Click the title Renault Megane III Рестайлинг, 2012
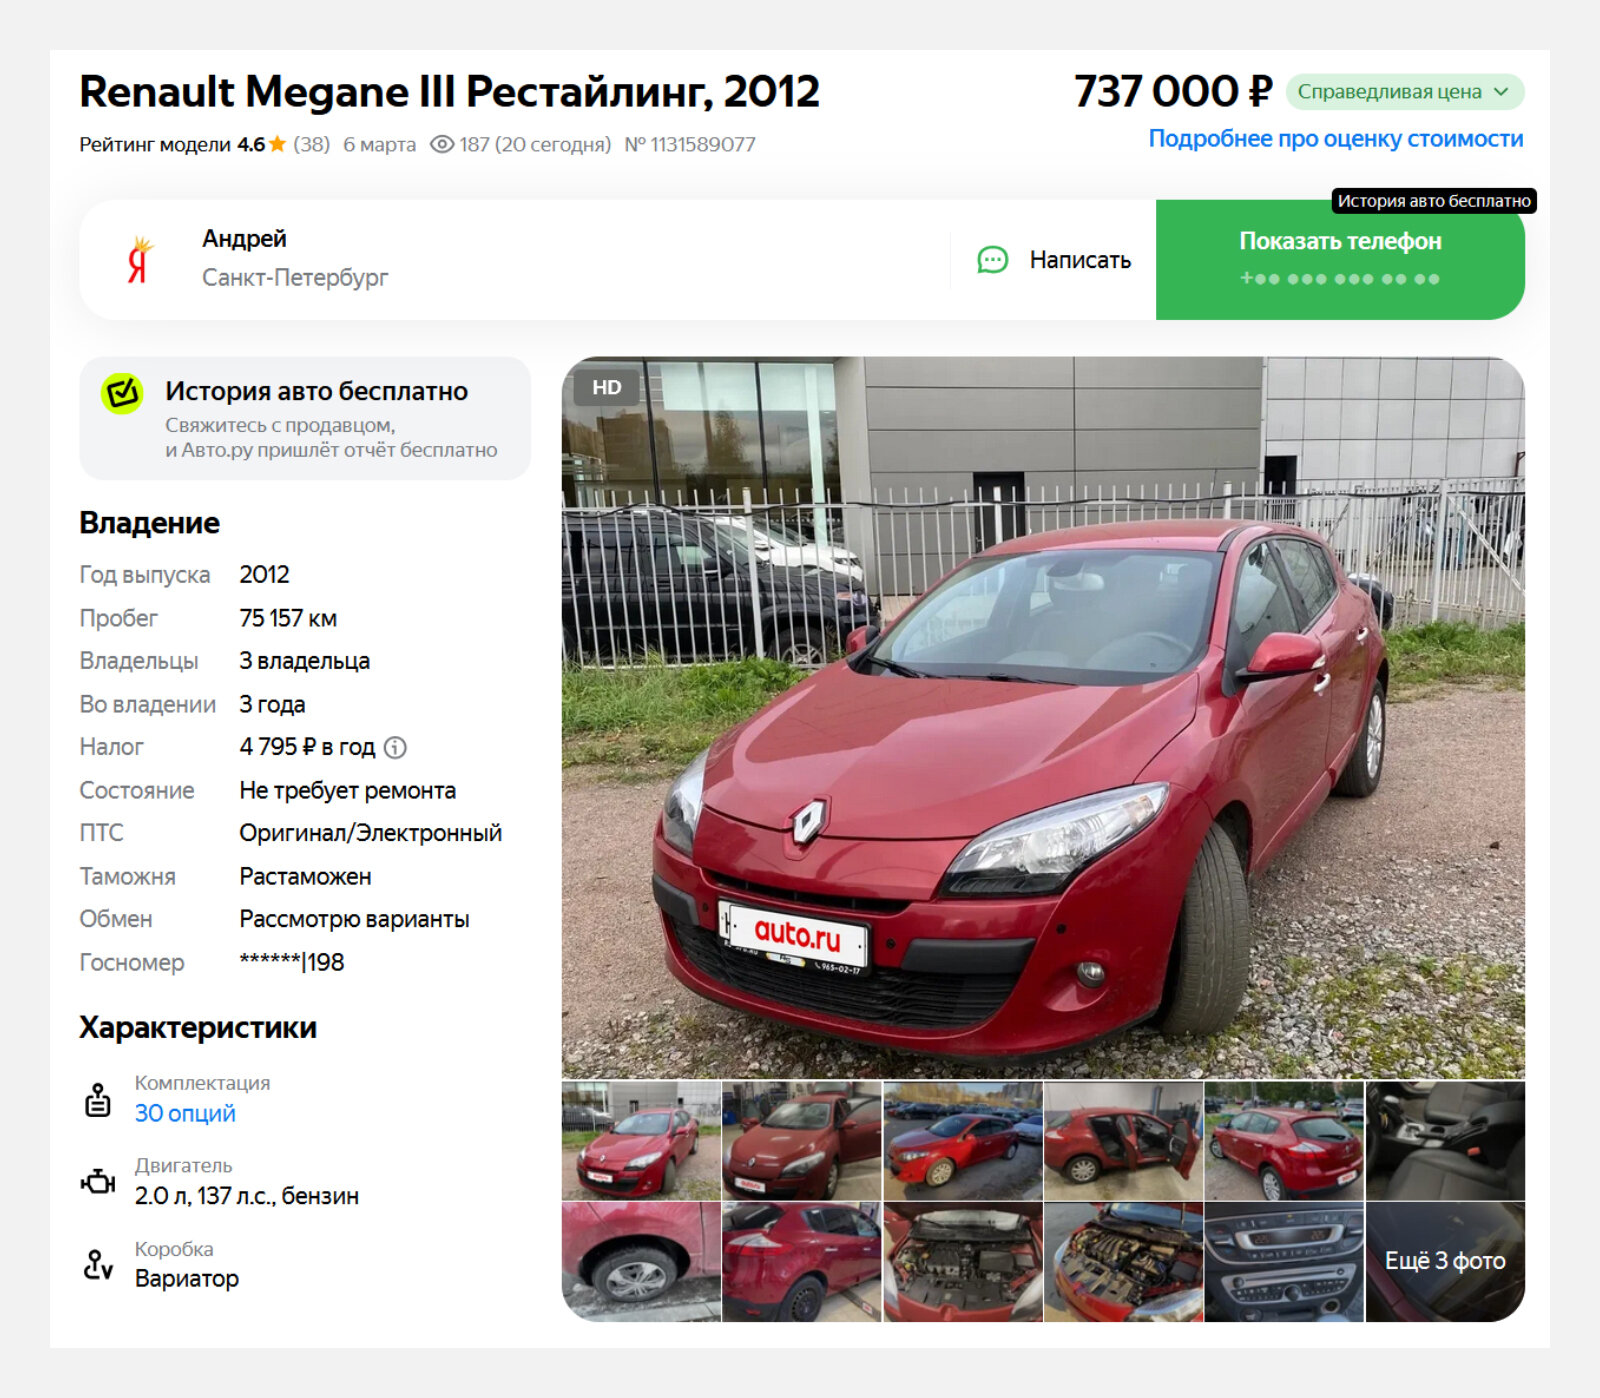 (449, 92)
